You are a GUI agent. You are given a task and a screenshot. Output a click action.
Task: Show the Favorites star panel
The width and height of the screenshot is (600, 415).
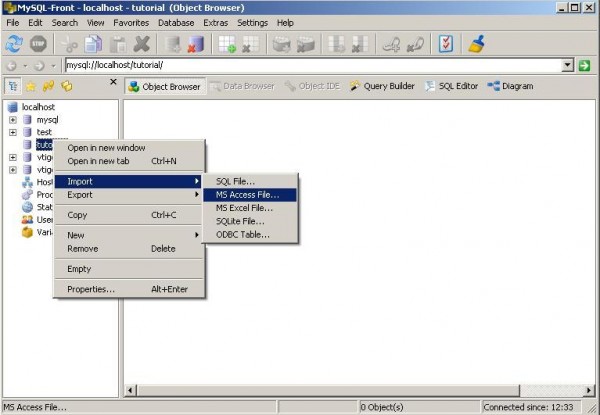pyautogui.click(x=31, y=86)
